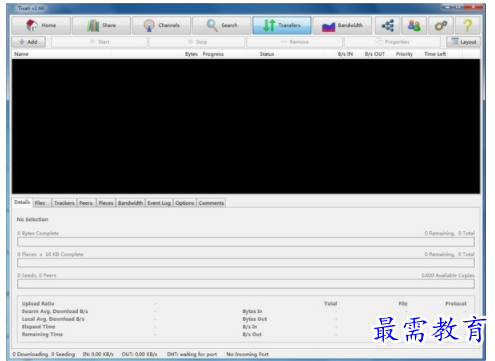This screenshot has height=361, width=495.
Task: Switch to the Options tab
Action: 185,203
